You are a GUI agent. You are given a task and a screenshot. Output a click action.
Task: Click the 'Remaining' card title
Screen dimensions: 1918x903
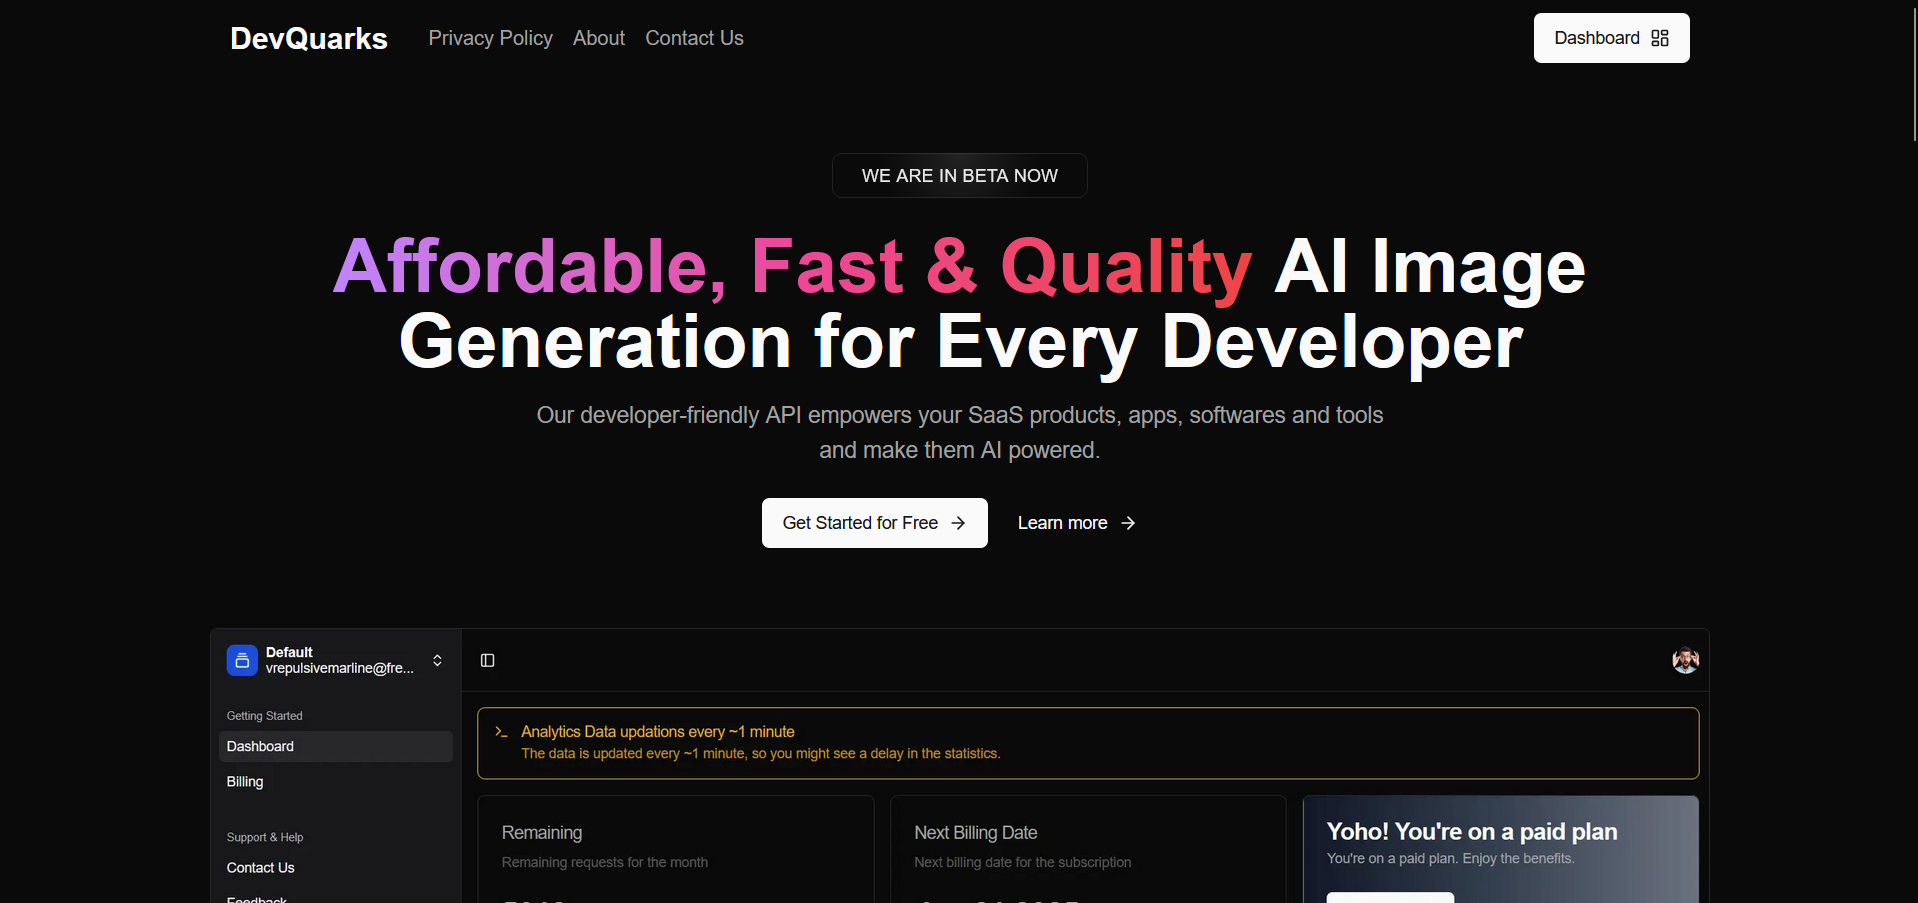point(541,832)
